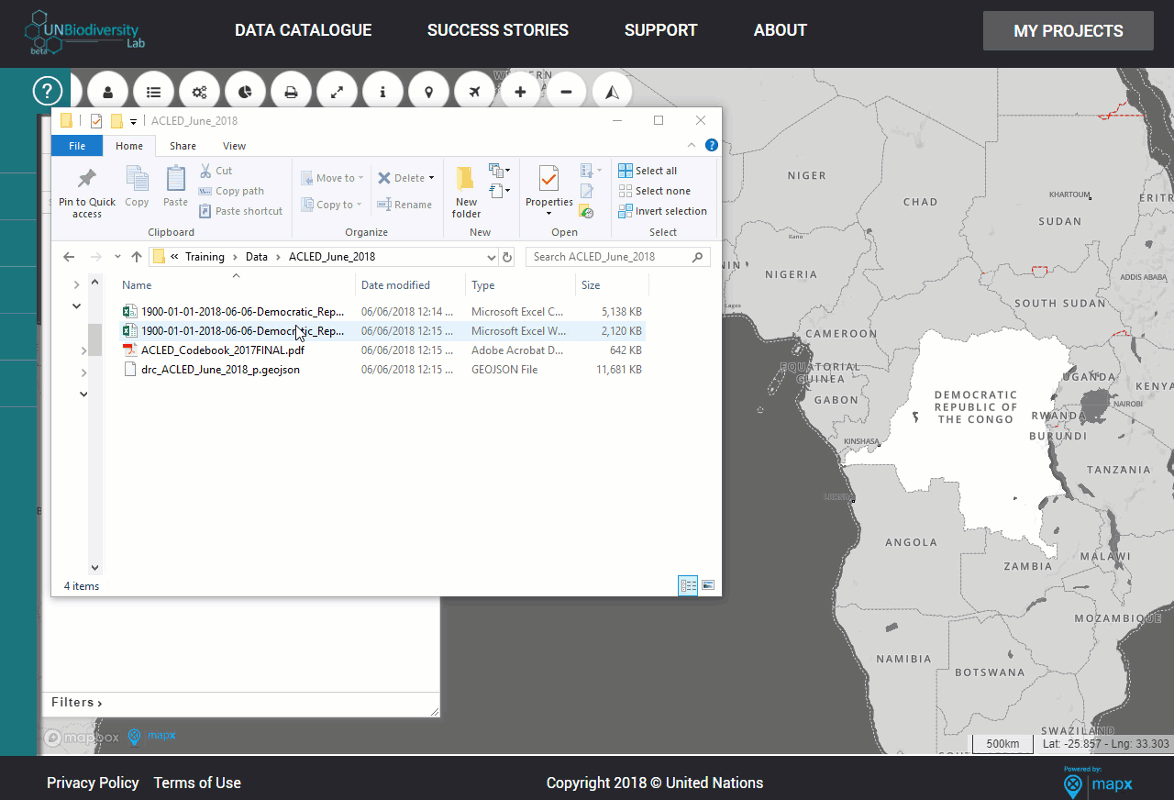Click Select all in the ribbon
This screenshot has height=800, width=1174.
648,171
